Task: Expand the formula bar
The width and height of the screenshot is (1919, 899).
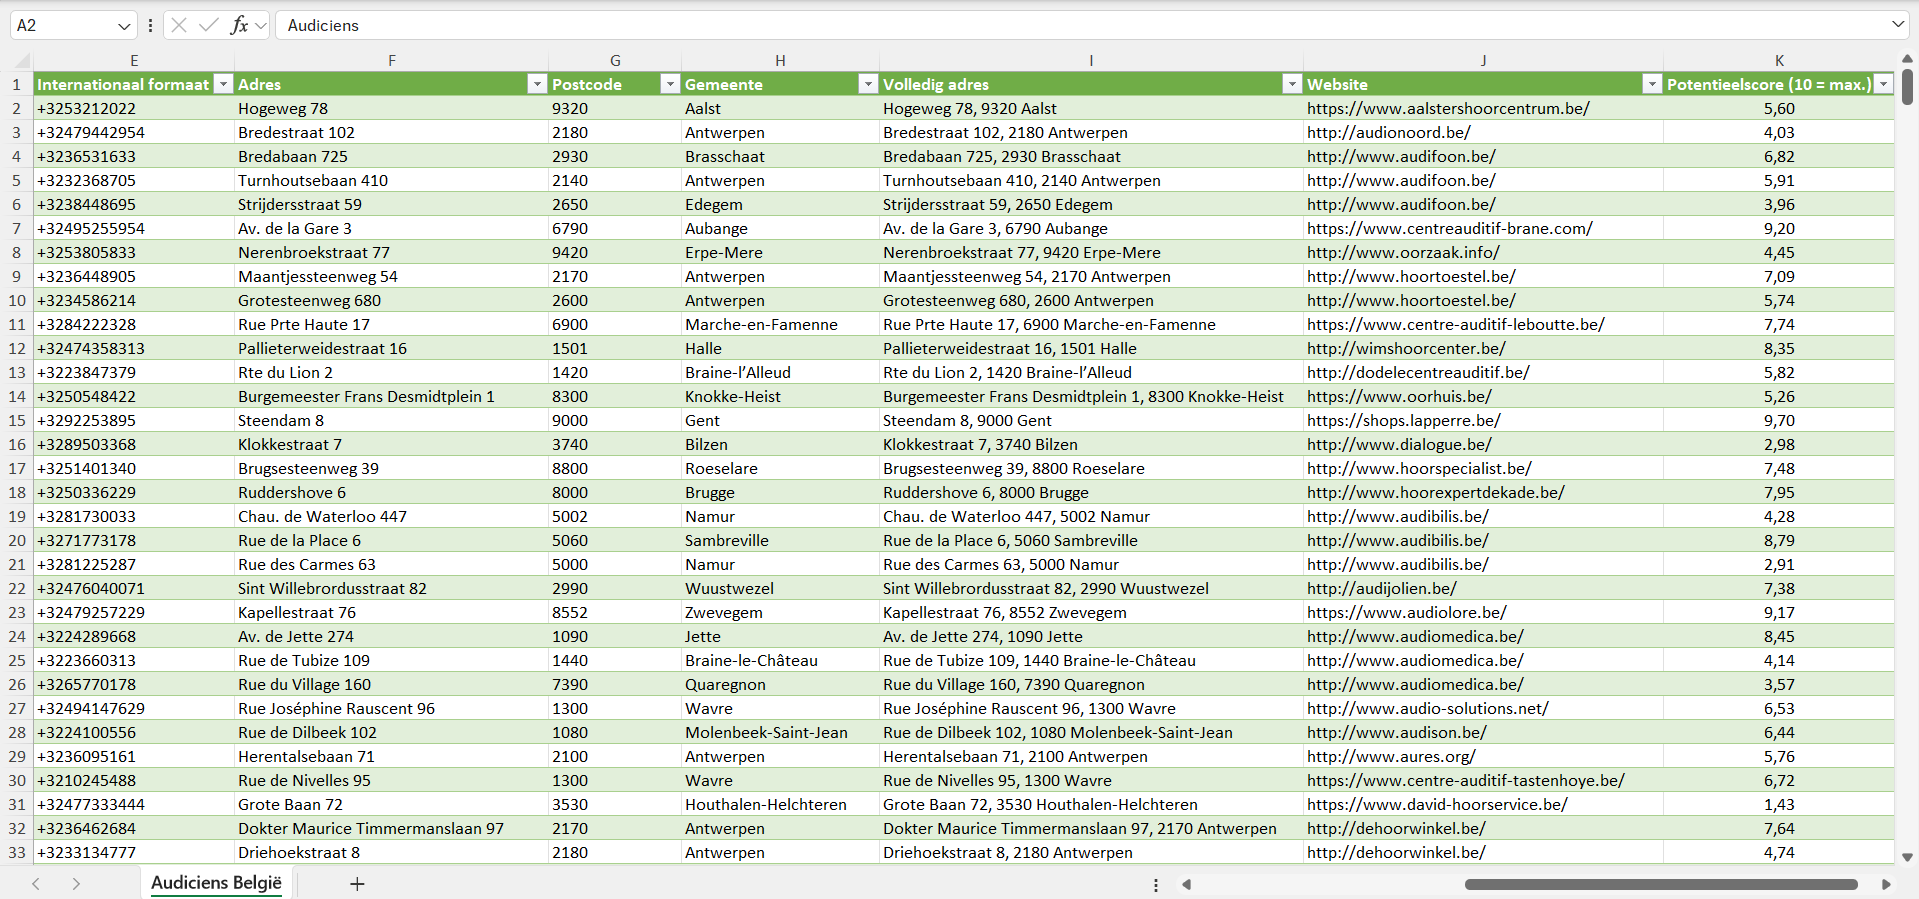Action: [x=1898, y=25]
